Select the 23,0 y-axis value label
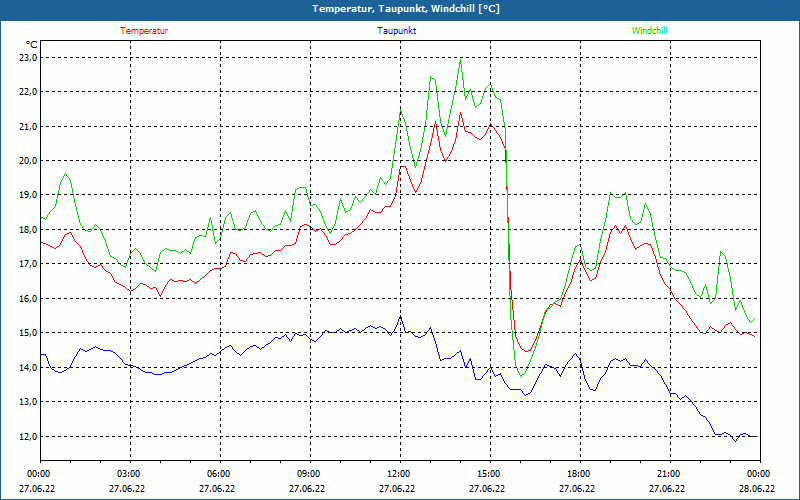The height and width of the screenshot is (500, 800). tap(28, 57)
